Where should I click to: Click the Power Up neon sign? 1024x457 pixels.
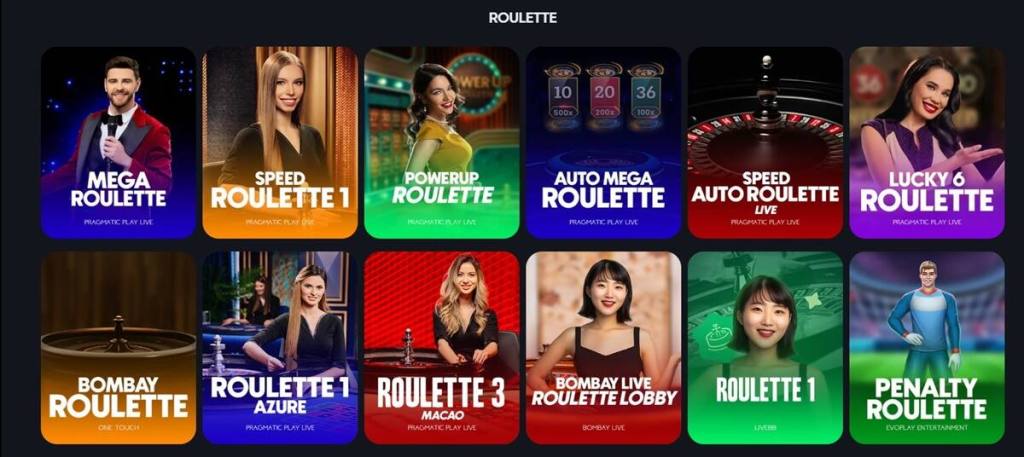coord(476,84)
